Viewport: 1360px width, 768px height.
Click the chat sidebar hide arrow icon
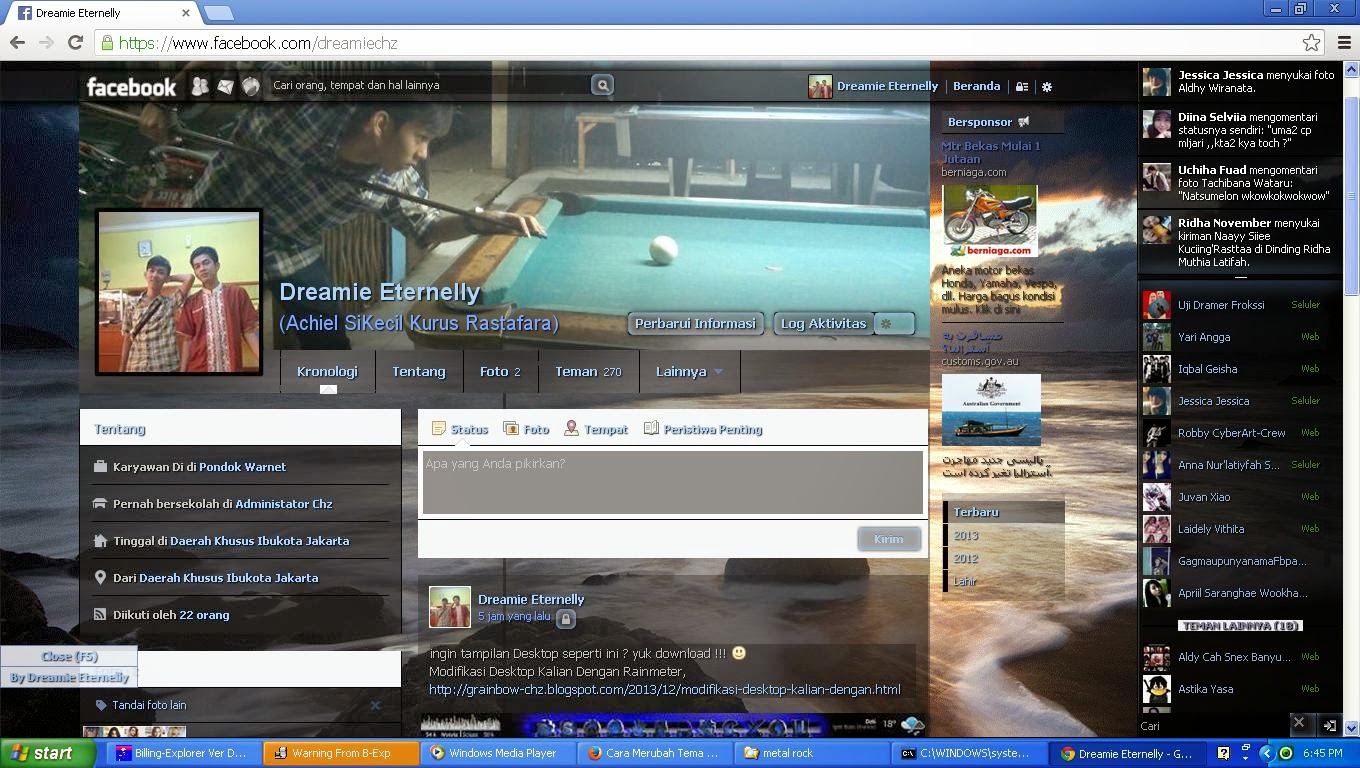(1329, 725)
